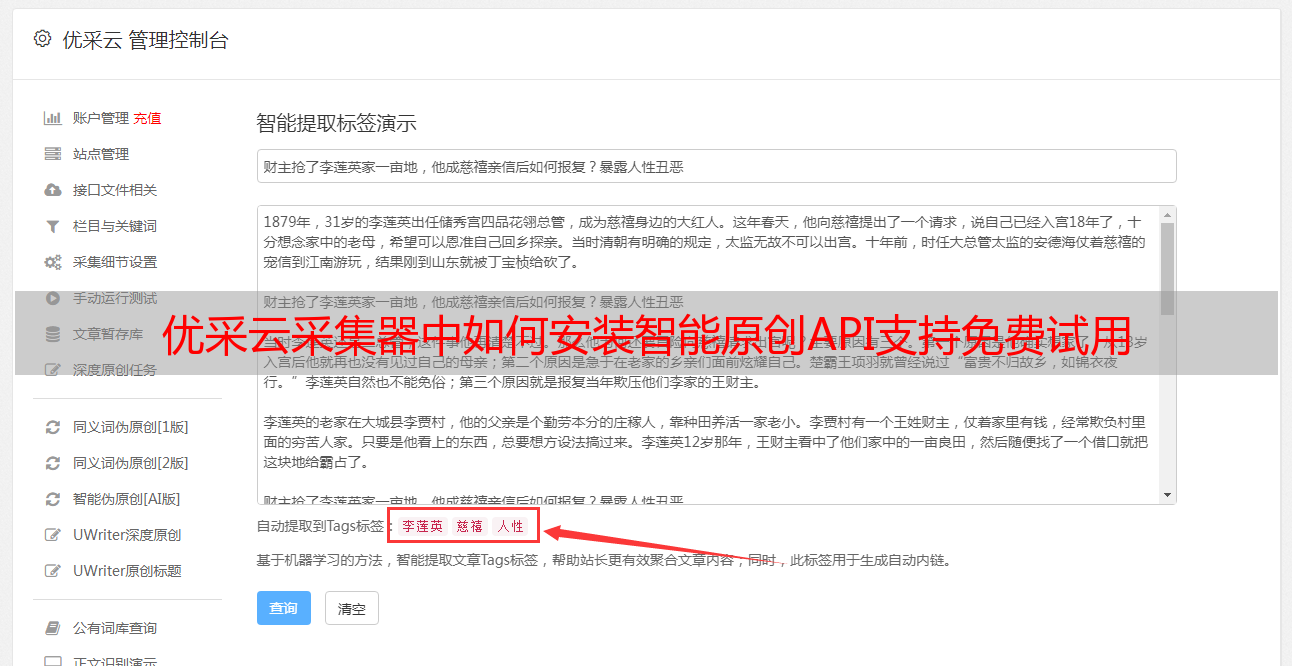Click the 优采云 管理控制台 title

click(x=145, y=40)
